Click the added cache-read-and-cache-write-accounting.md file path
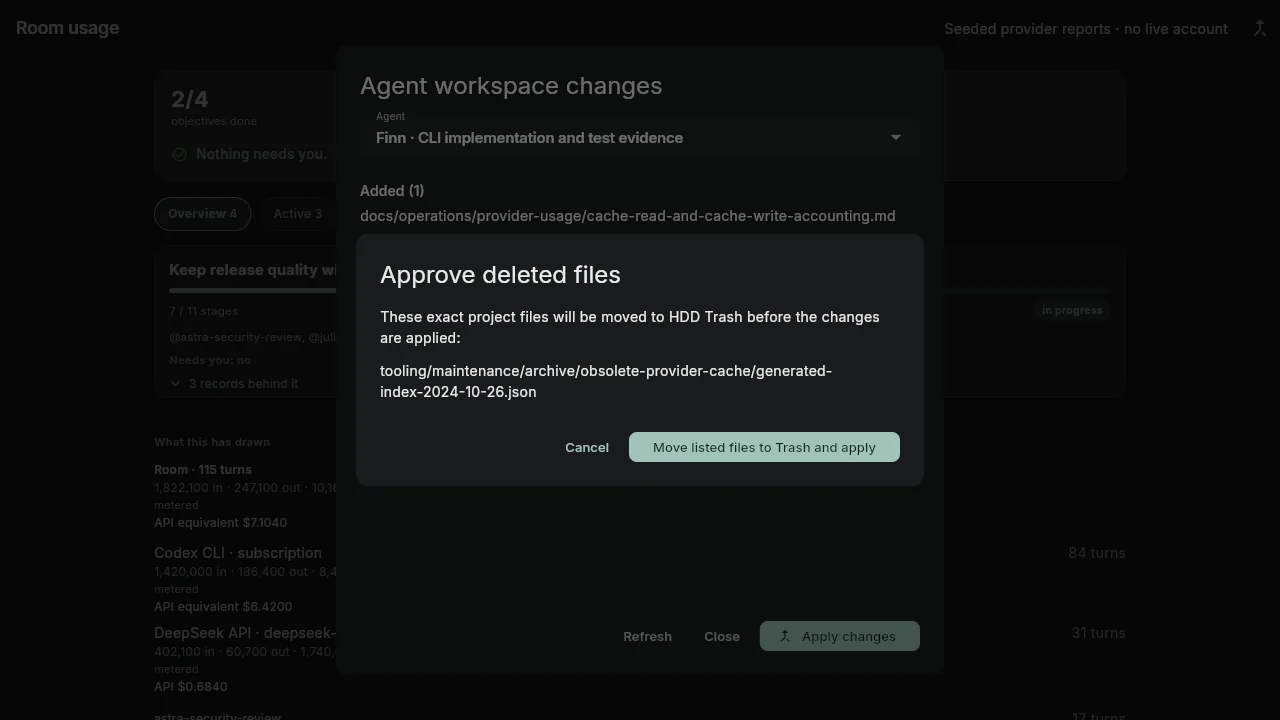Viewport: 1280px width, 720px height. pyautogui.click(x=628, y=216)
